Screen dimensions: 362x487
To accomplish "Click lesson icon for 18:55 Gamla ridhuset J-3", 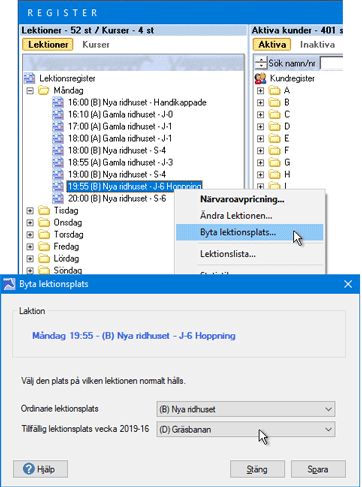I will point(58,162).
